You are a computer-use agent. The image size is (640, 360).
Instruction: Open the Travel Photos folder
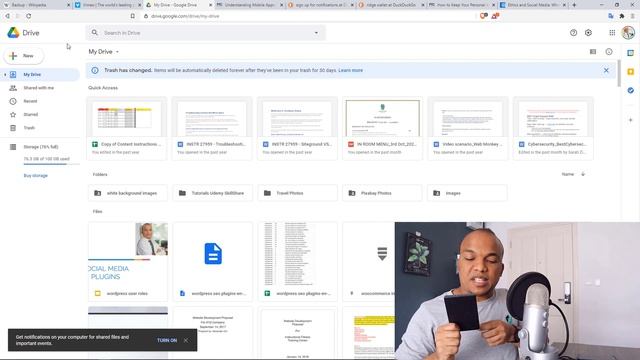click(298, 193)
